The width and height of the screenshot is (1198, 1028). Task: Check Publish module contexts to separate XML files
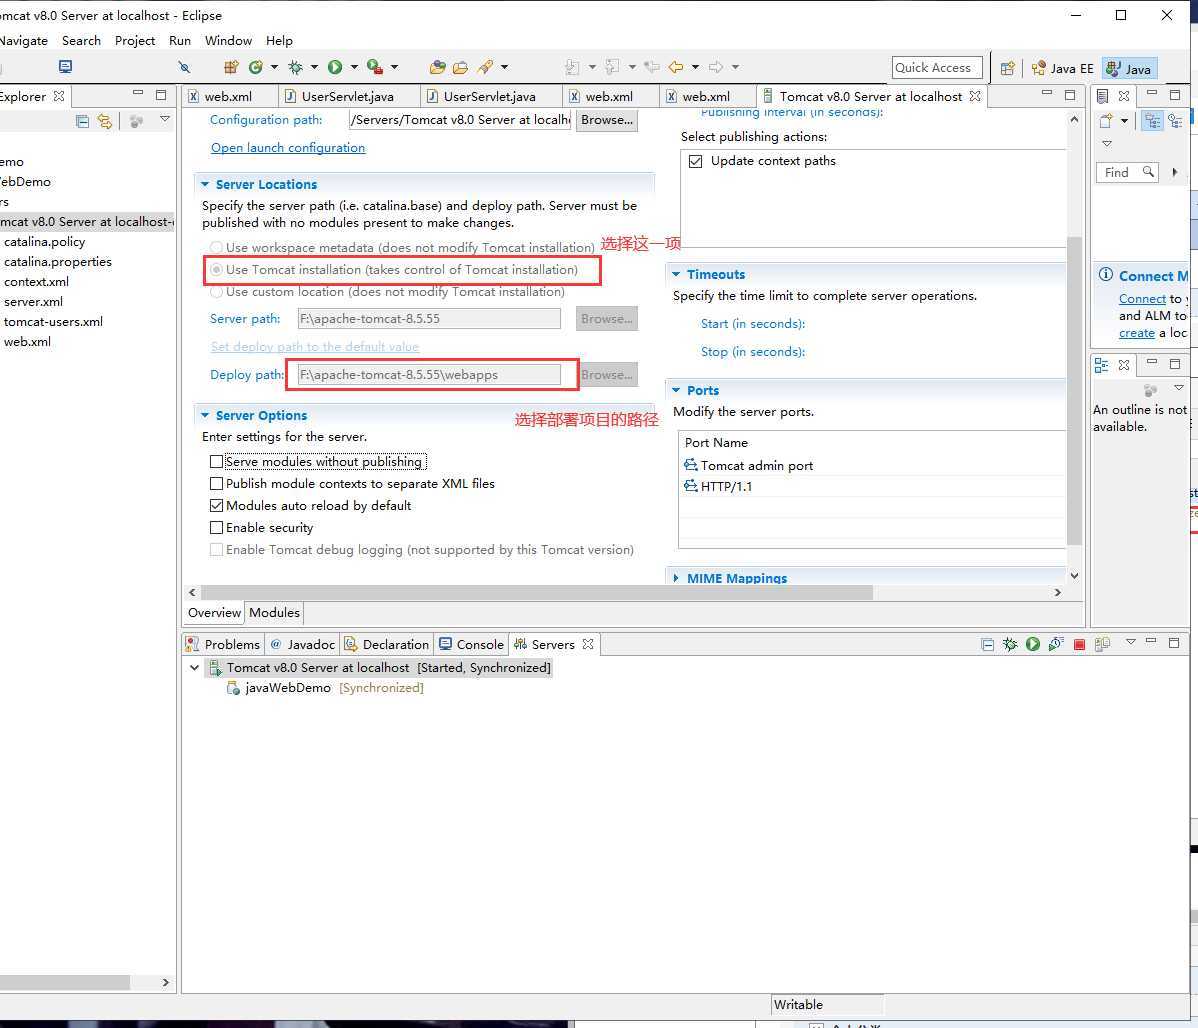[x=216, y=484]
